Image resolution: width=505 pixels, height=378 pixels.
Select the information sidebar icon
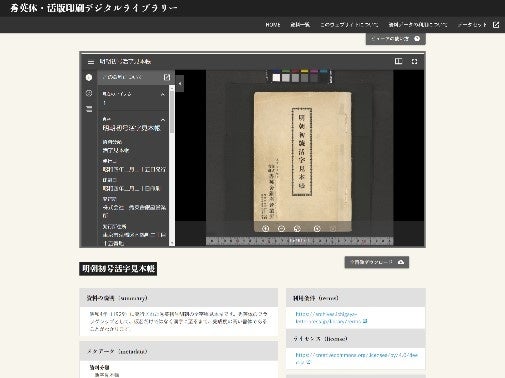click(89, 77)
